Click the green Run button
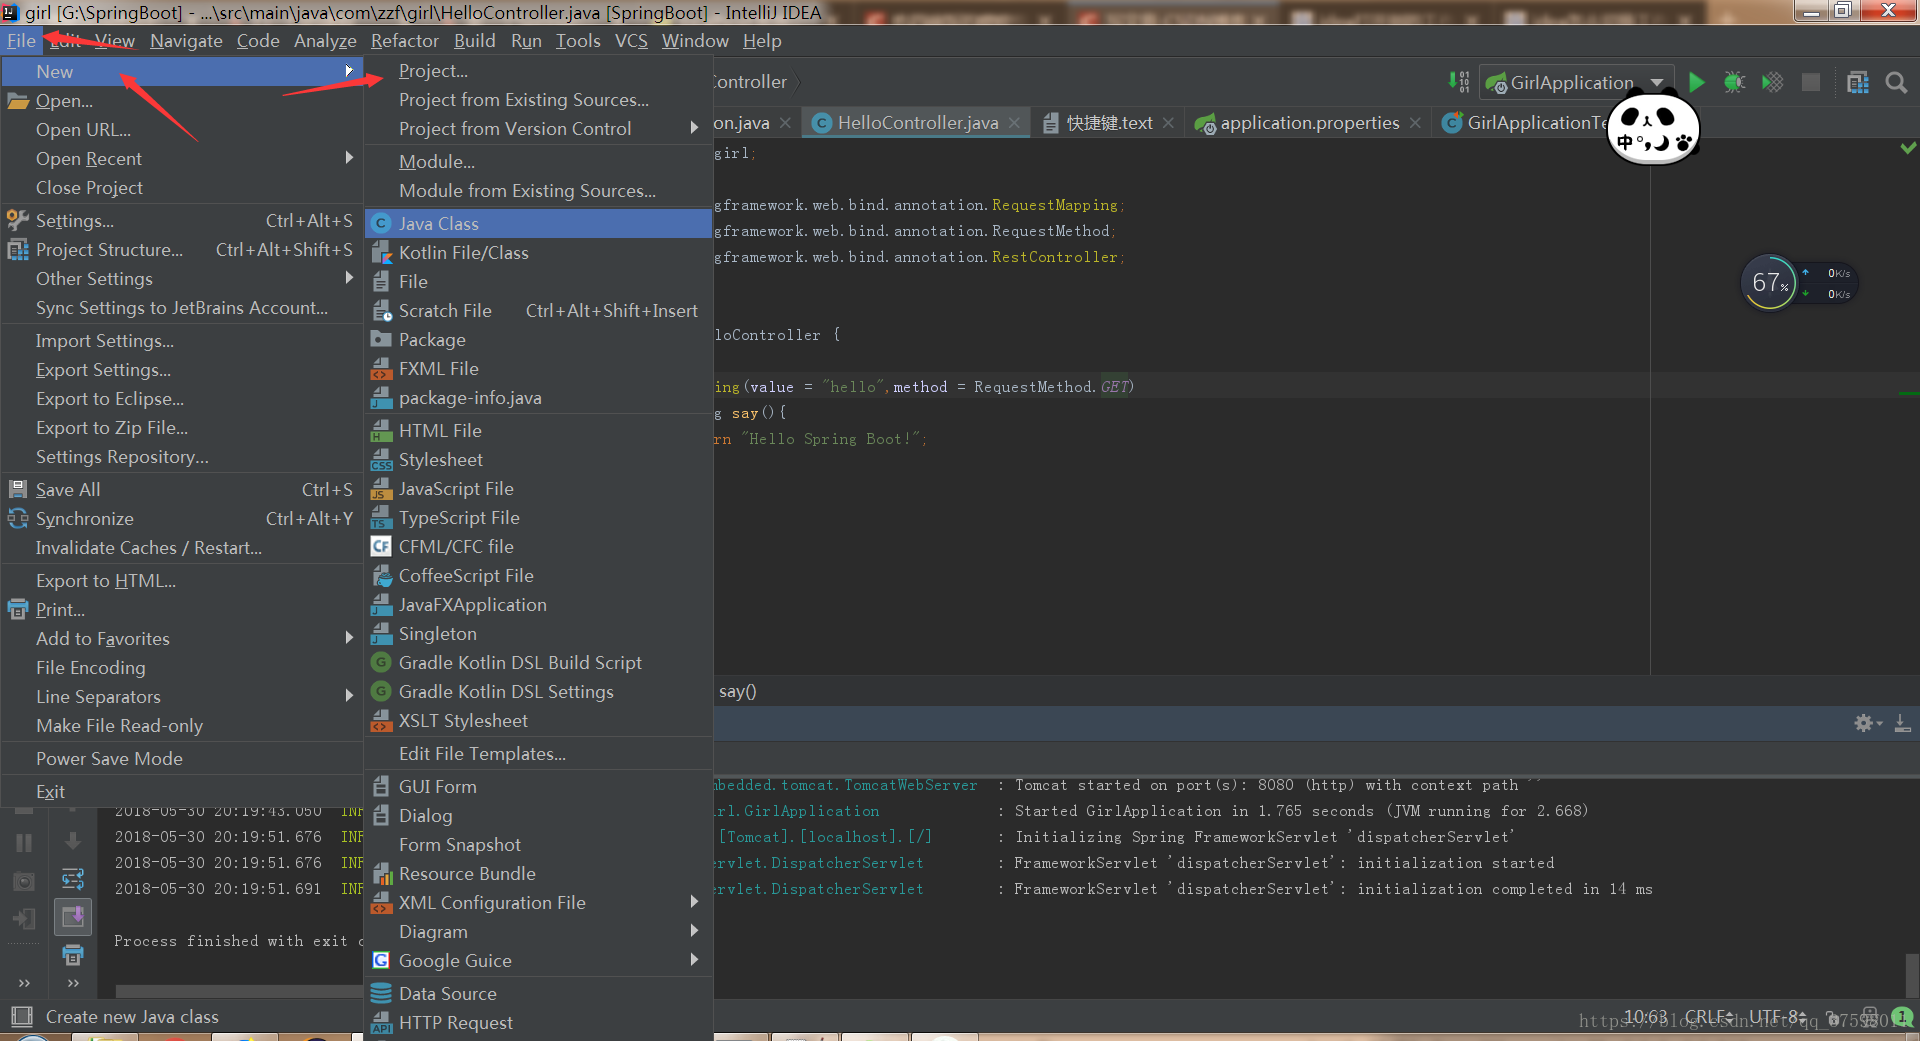 click(x=1696, y=82)
